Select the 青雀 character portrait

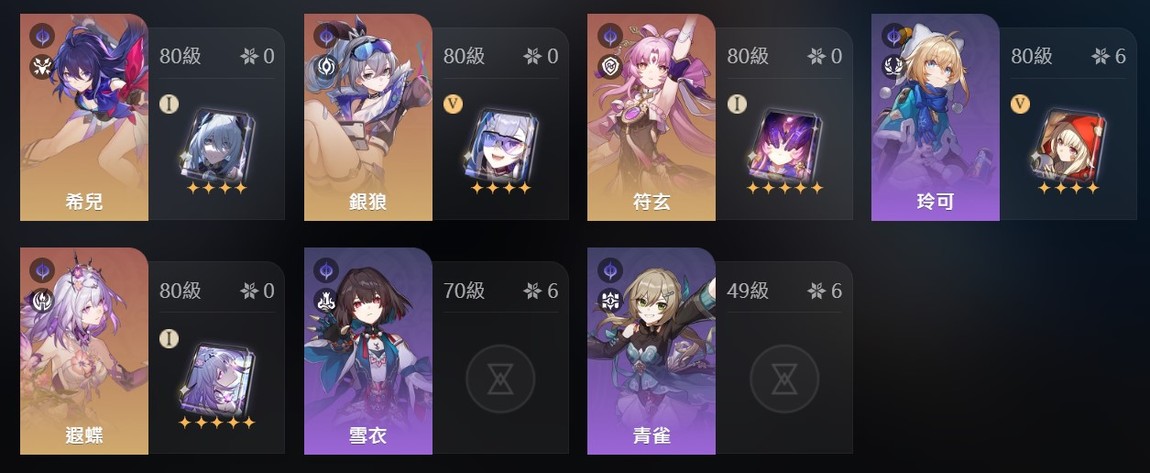651,351
